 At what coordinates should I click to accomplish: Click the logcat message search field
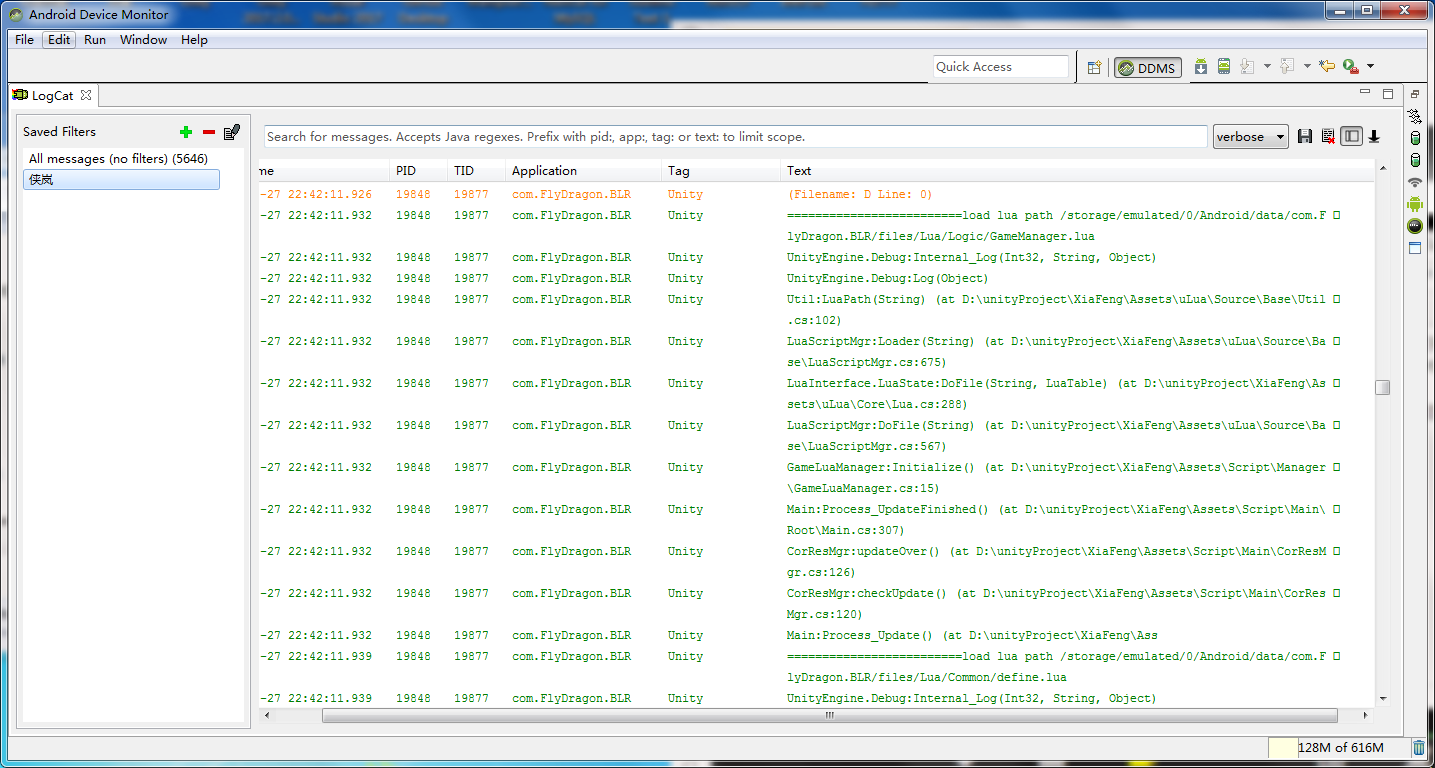pyautogui.click(x=735, y=137)
